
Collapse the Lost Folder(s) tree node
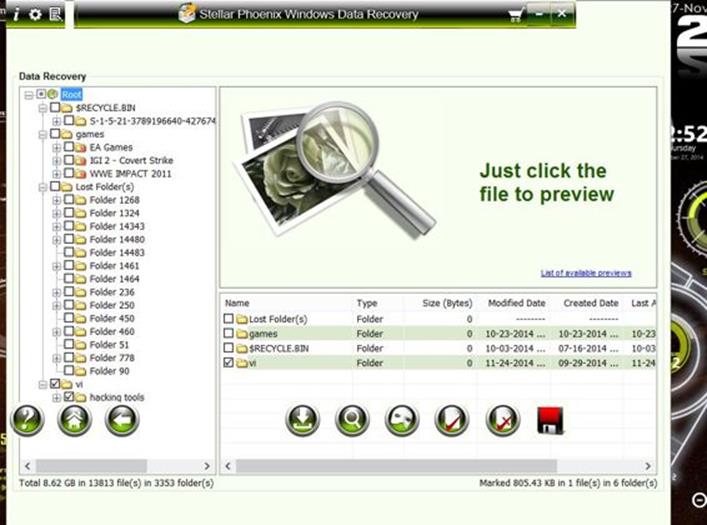coord(43,187)
